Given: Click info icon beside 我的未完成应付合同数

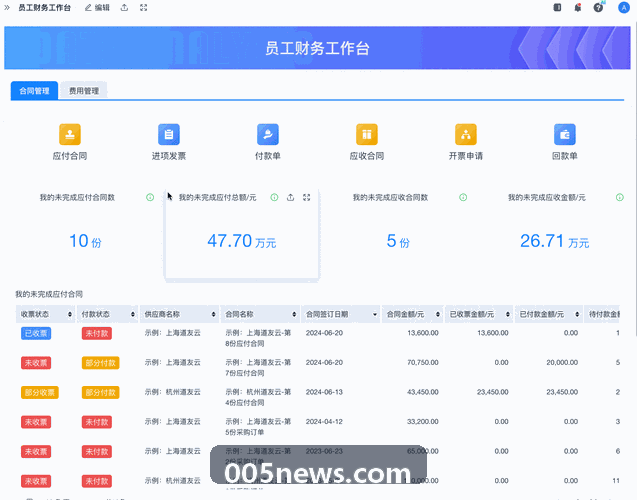Looking at the screenshot, I should [150, 197].
